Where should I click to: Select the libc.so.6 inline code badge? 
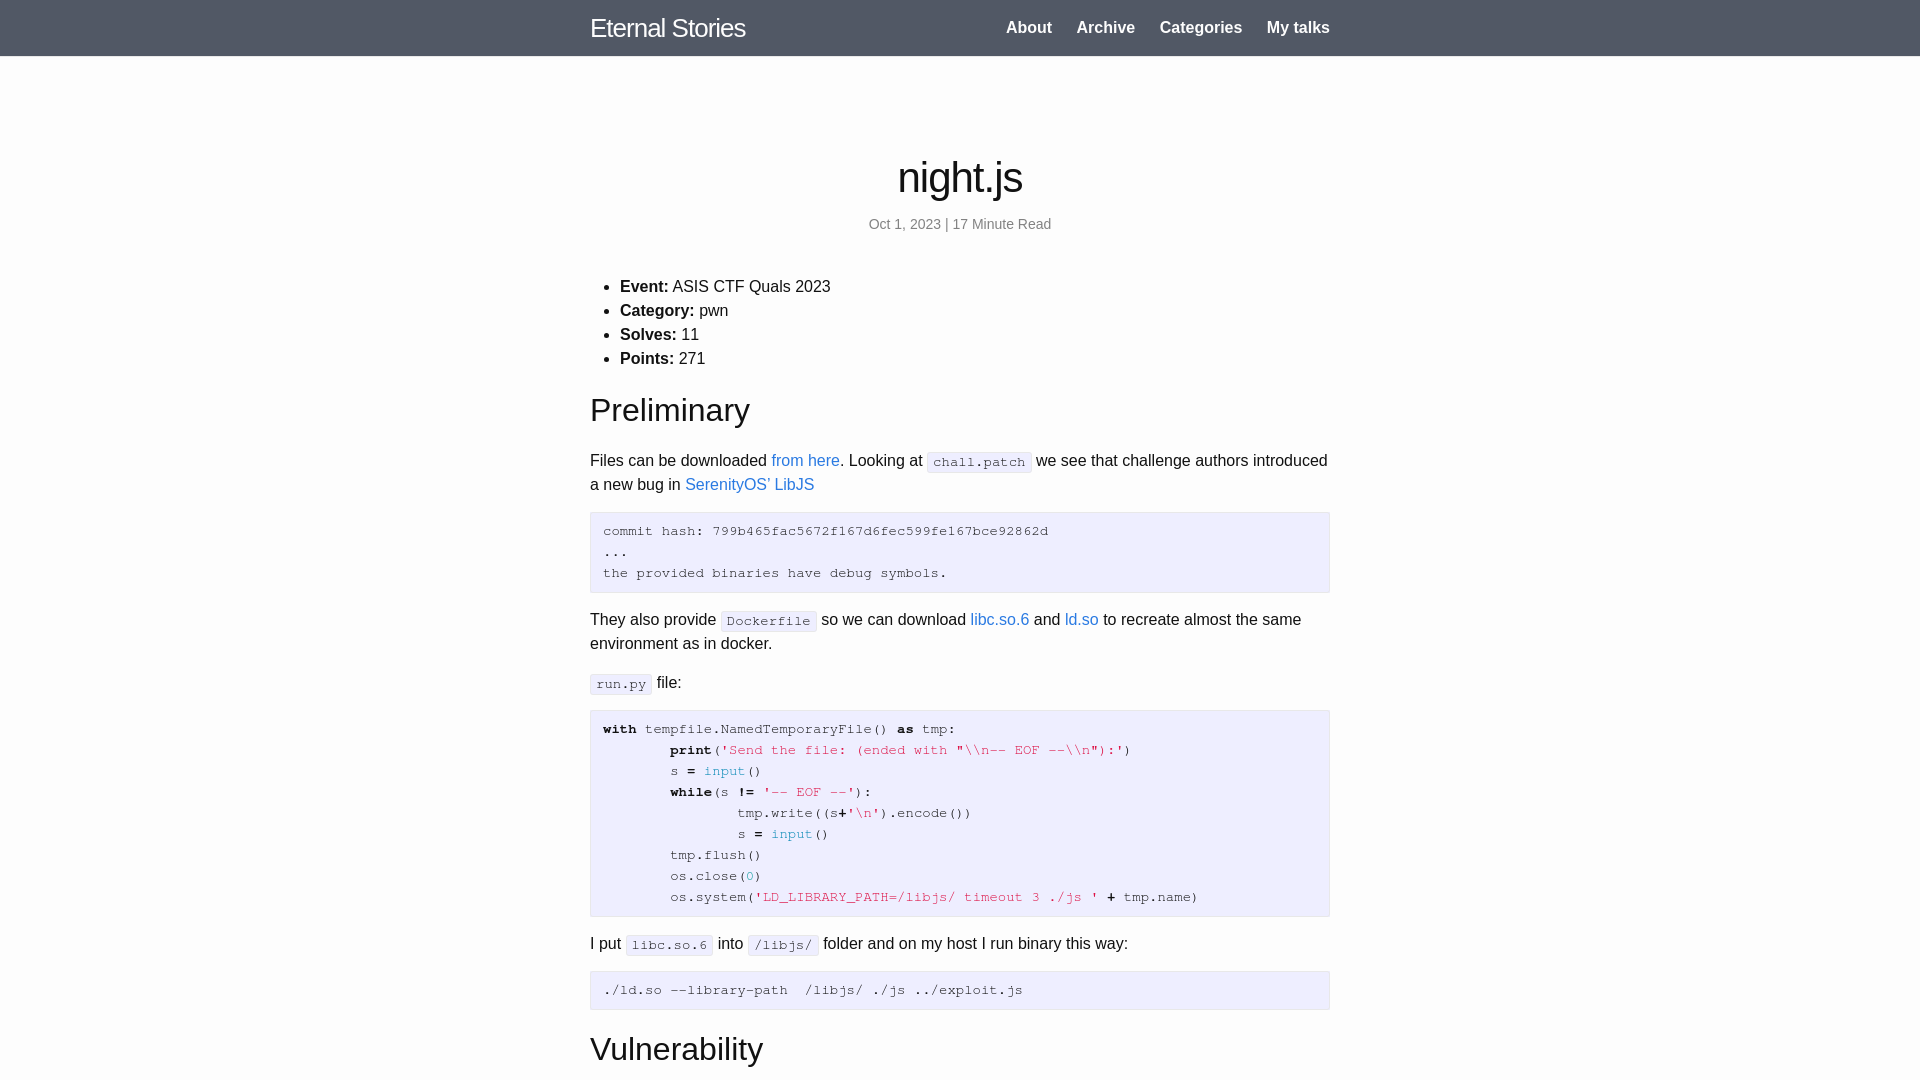click(x=670, y=944)
